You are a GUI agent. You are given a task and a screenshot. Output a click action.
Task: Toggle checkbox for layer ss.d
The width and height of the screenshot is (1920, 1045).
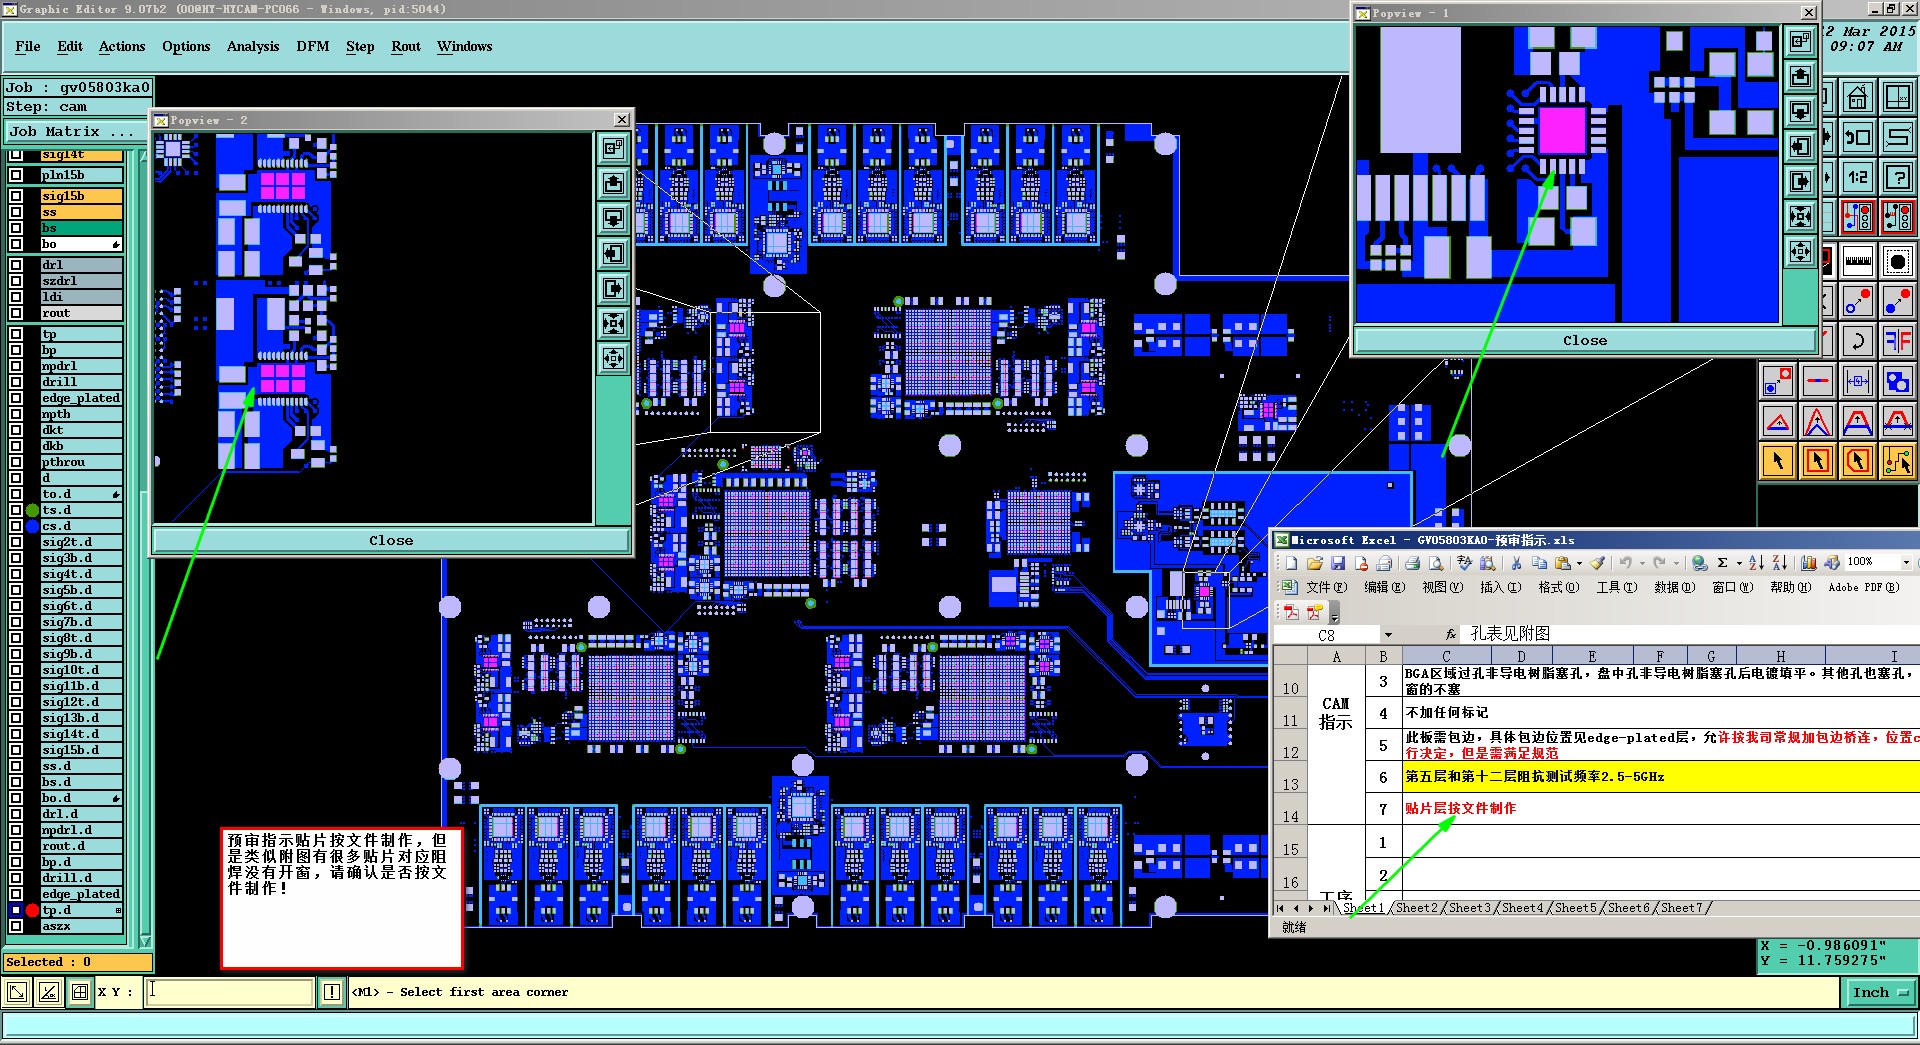coord(16,766)
